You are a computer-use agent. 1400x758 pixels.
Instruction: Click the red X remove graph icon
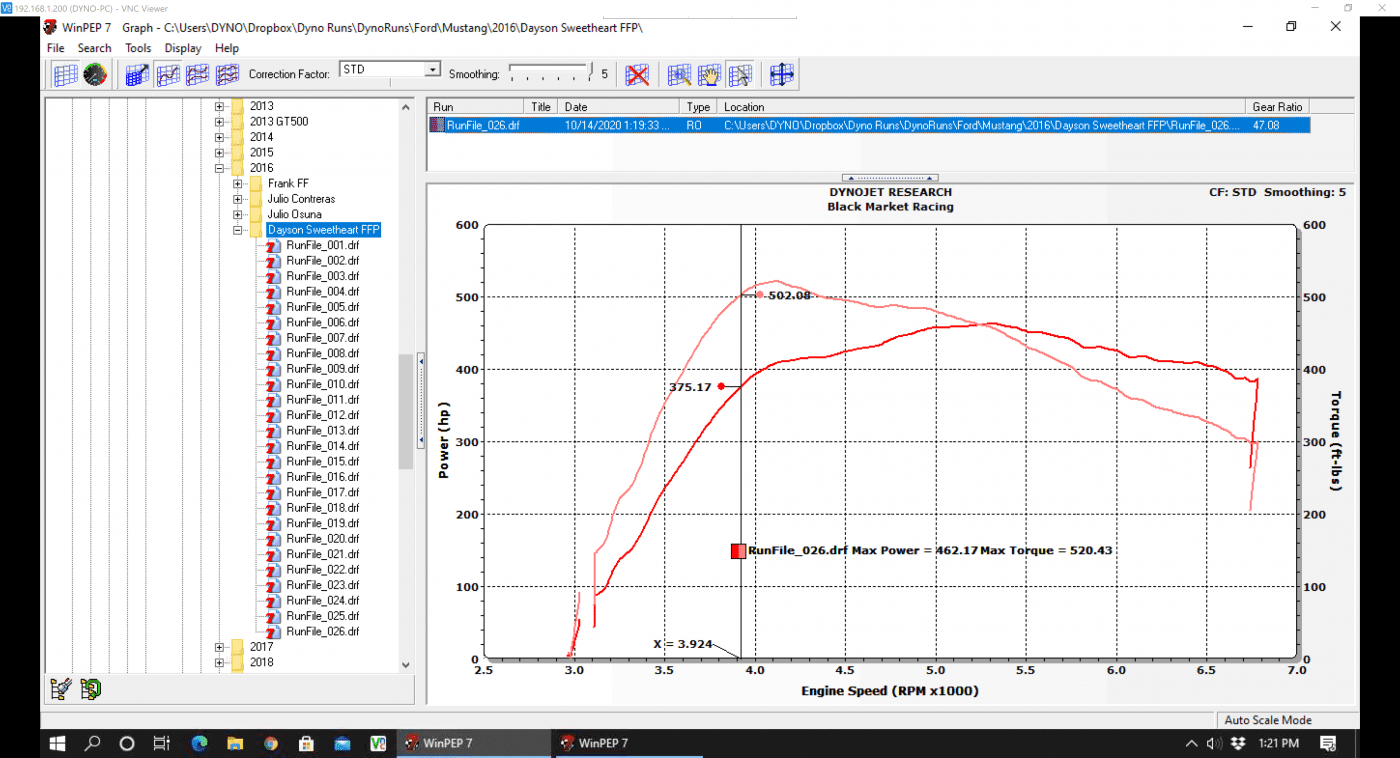637,74
